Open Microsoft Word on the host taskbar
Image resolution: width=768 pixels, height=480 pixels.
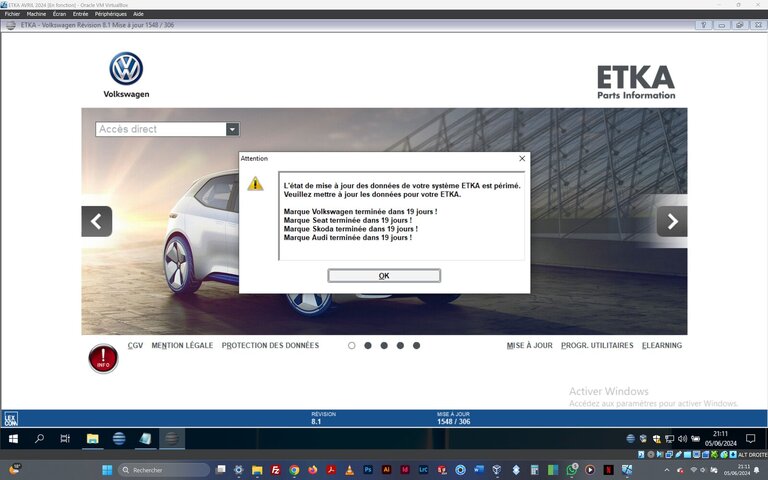(x=479, y=470)
